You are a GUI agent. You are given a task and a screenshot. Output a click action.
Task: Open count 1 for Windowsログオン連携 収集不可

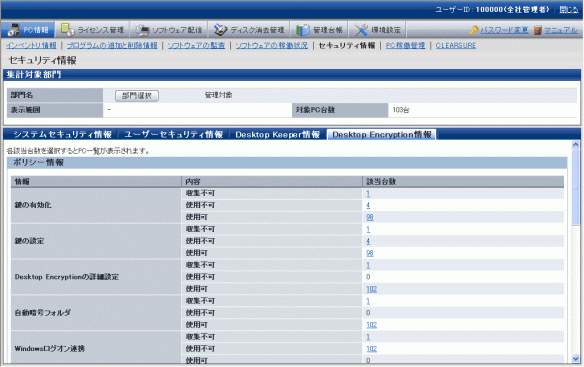[x=368, y=337]
